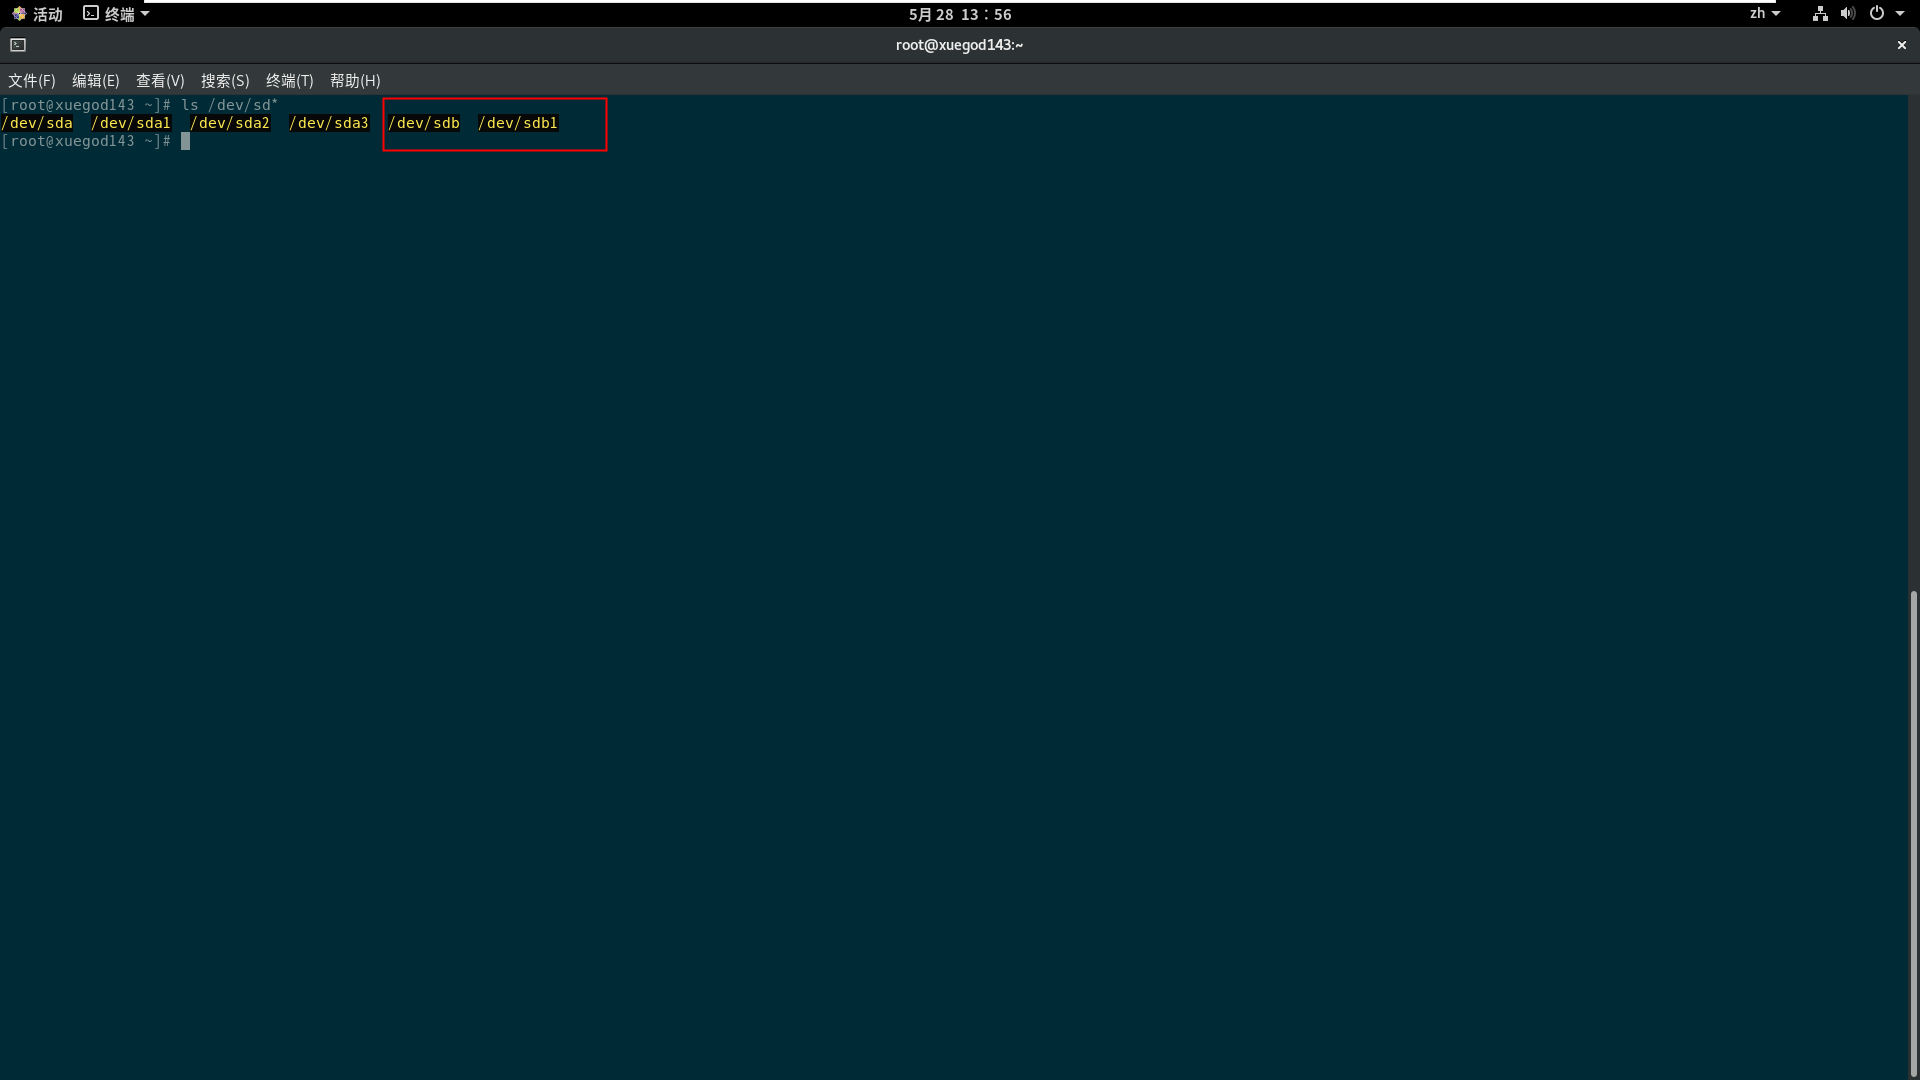This screenshot has width=1920, height=1080.
Task: Open the clock showing 5月28 13:56
Action: coord(959,14)
